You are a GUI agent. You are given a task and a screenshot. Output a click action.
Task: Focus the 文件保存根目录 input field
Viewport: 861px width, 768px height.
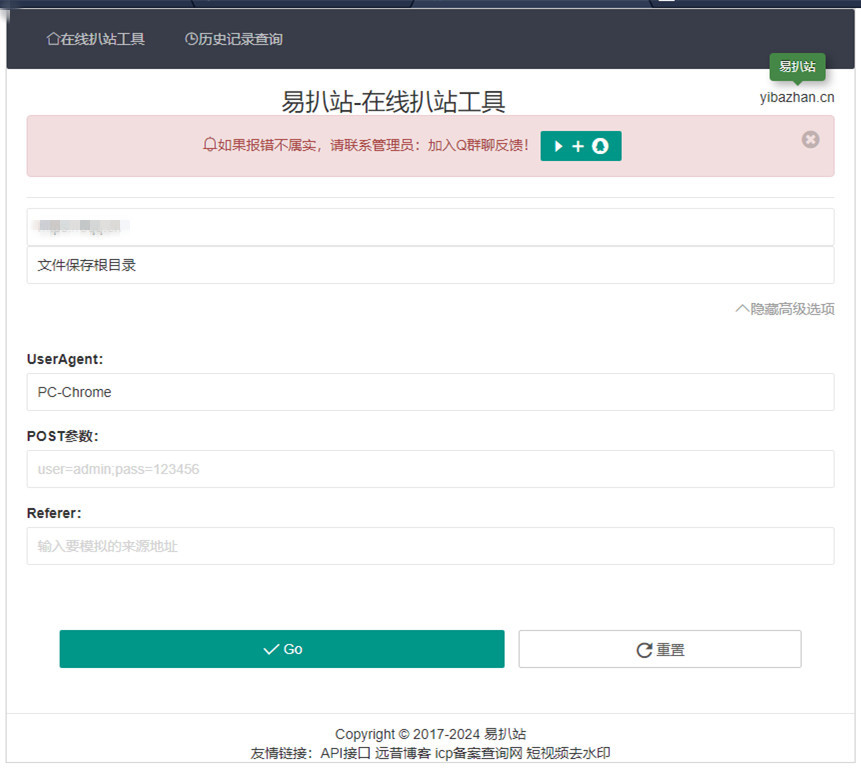click(430, 265)
